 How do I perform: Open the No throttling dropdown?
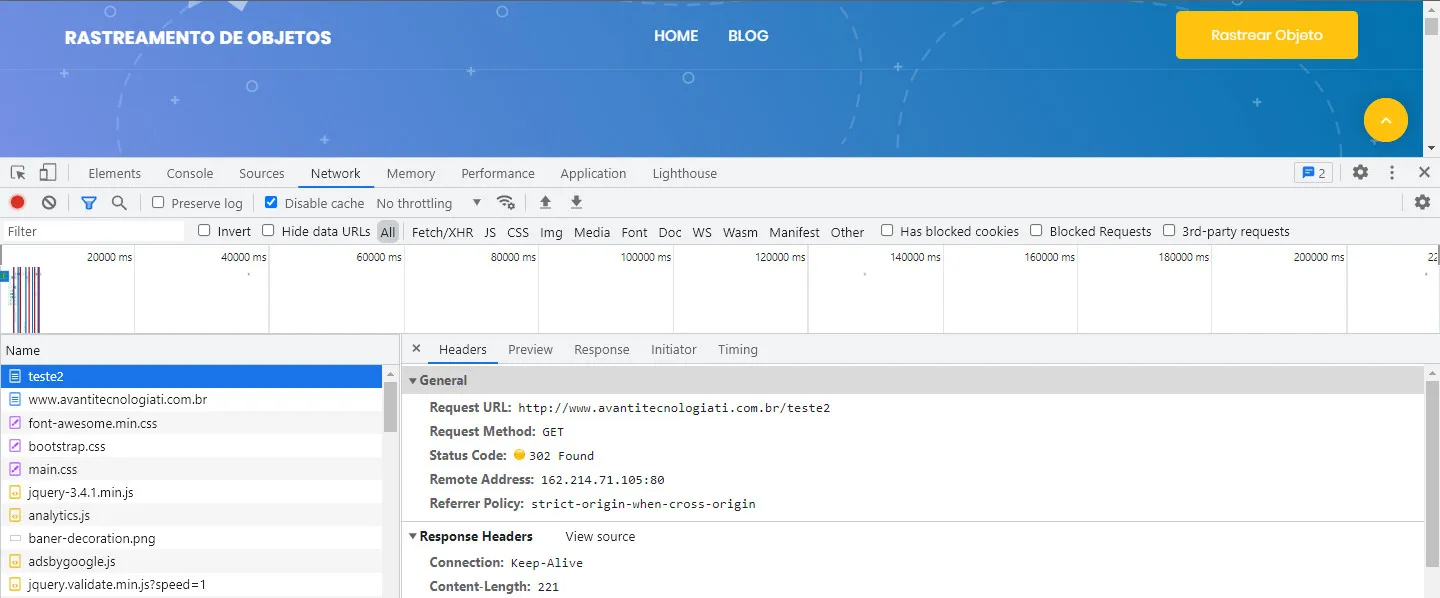pyautogui.click(x=429, y=203)
